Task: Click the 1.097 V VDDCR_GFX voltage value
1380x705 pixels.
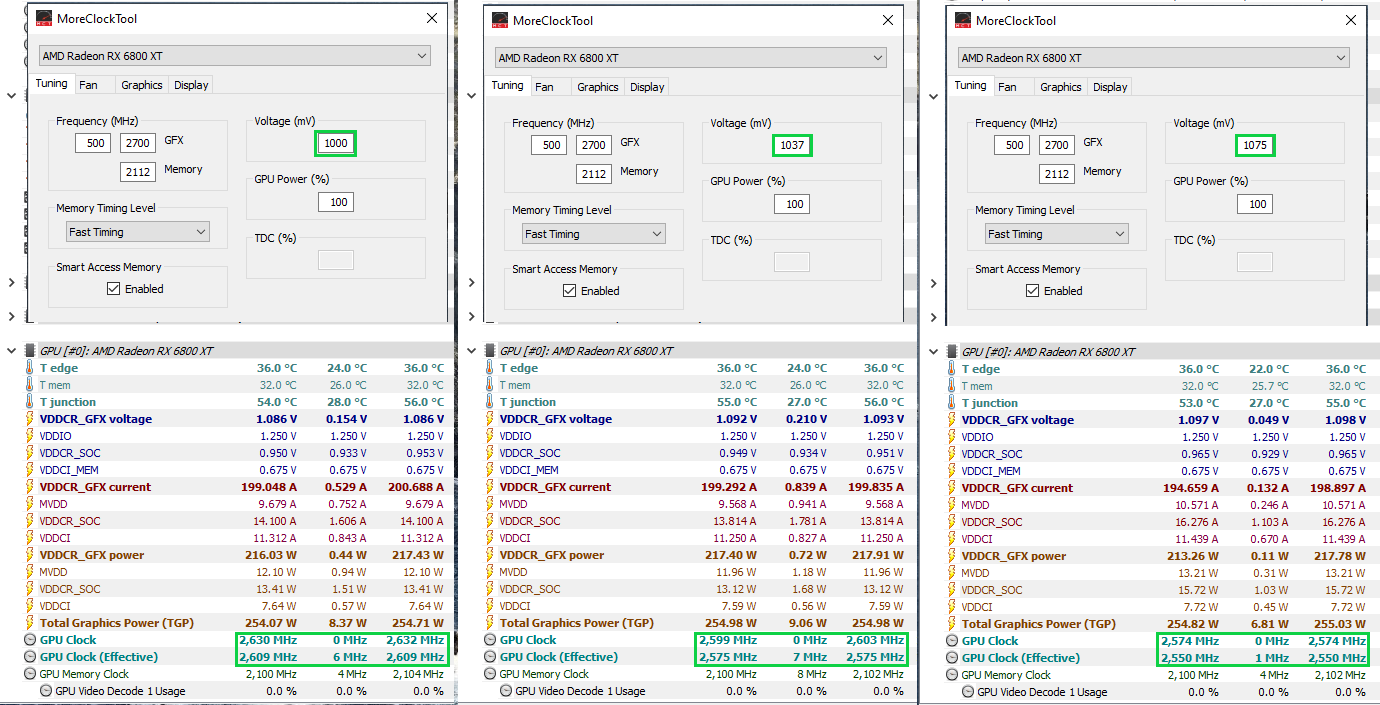Action: [1196, 420]
